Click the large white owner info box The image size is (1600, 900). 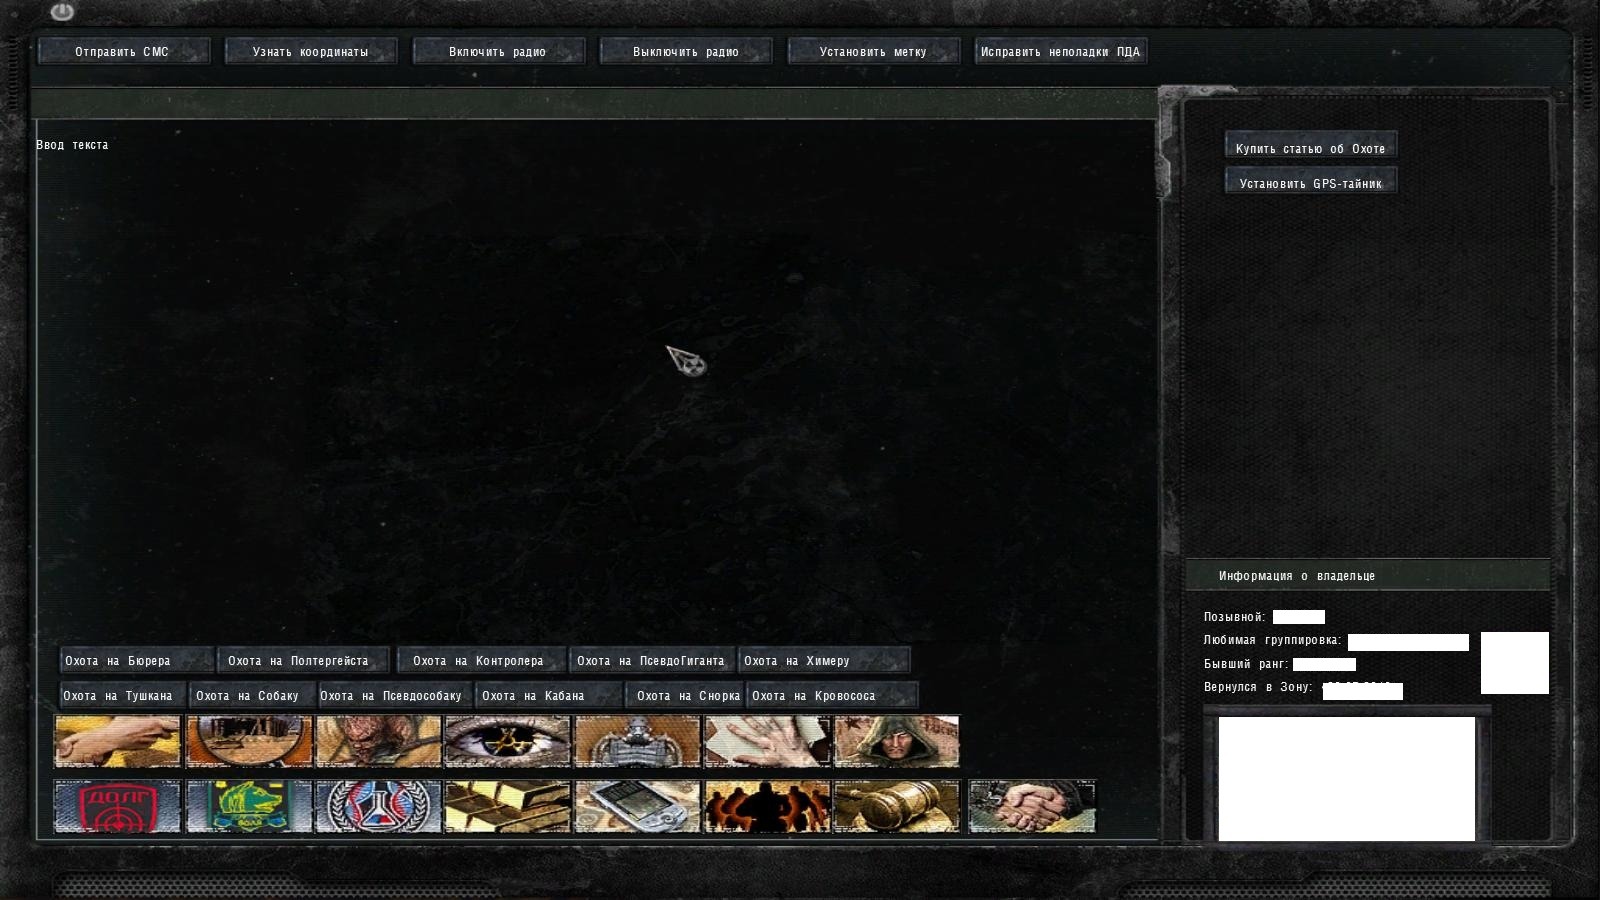coord(1346,779)
